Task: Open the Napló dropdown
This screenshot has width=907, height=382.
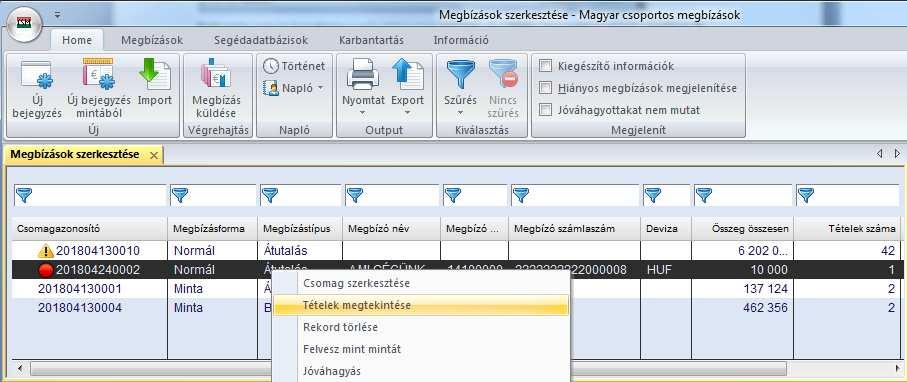Action: click(x=293, y=88)
